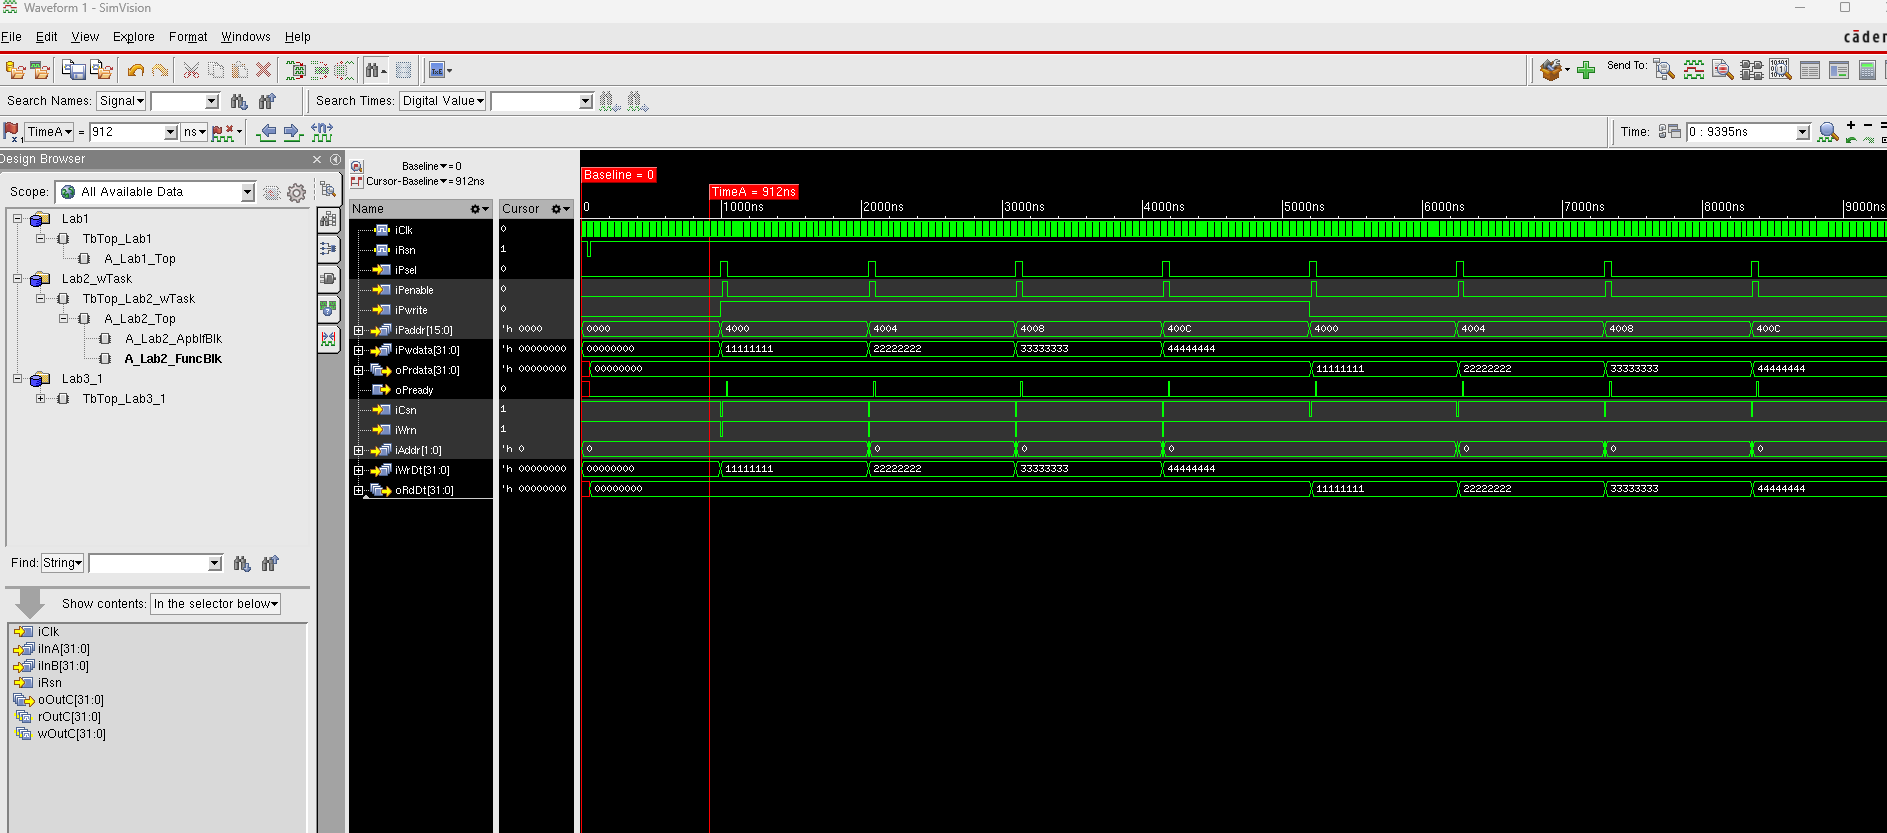Go to next edge arrow icon
This screenshot has height=833, width=1887.
(292, 132)
